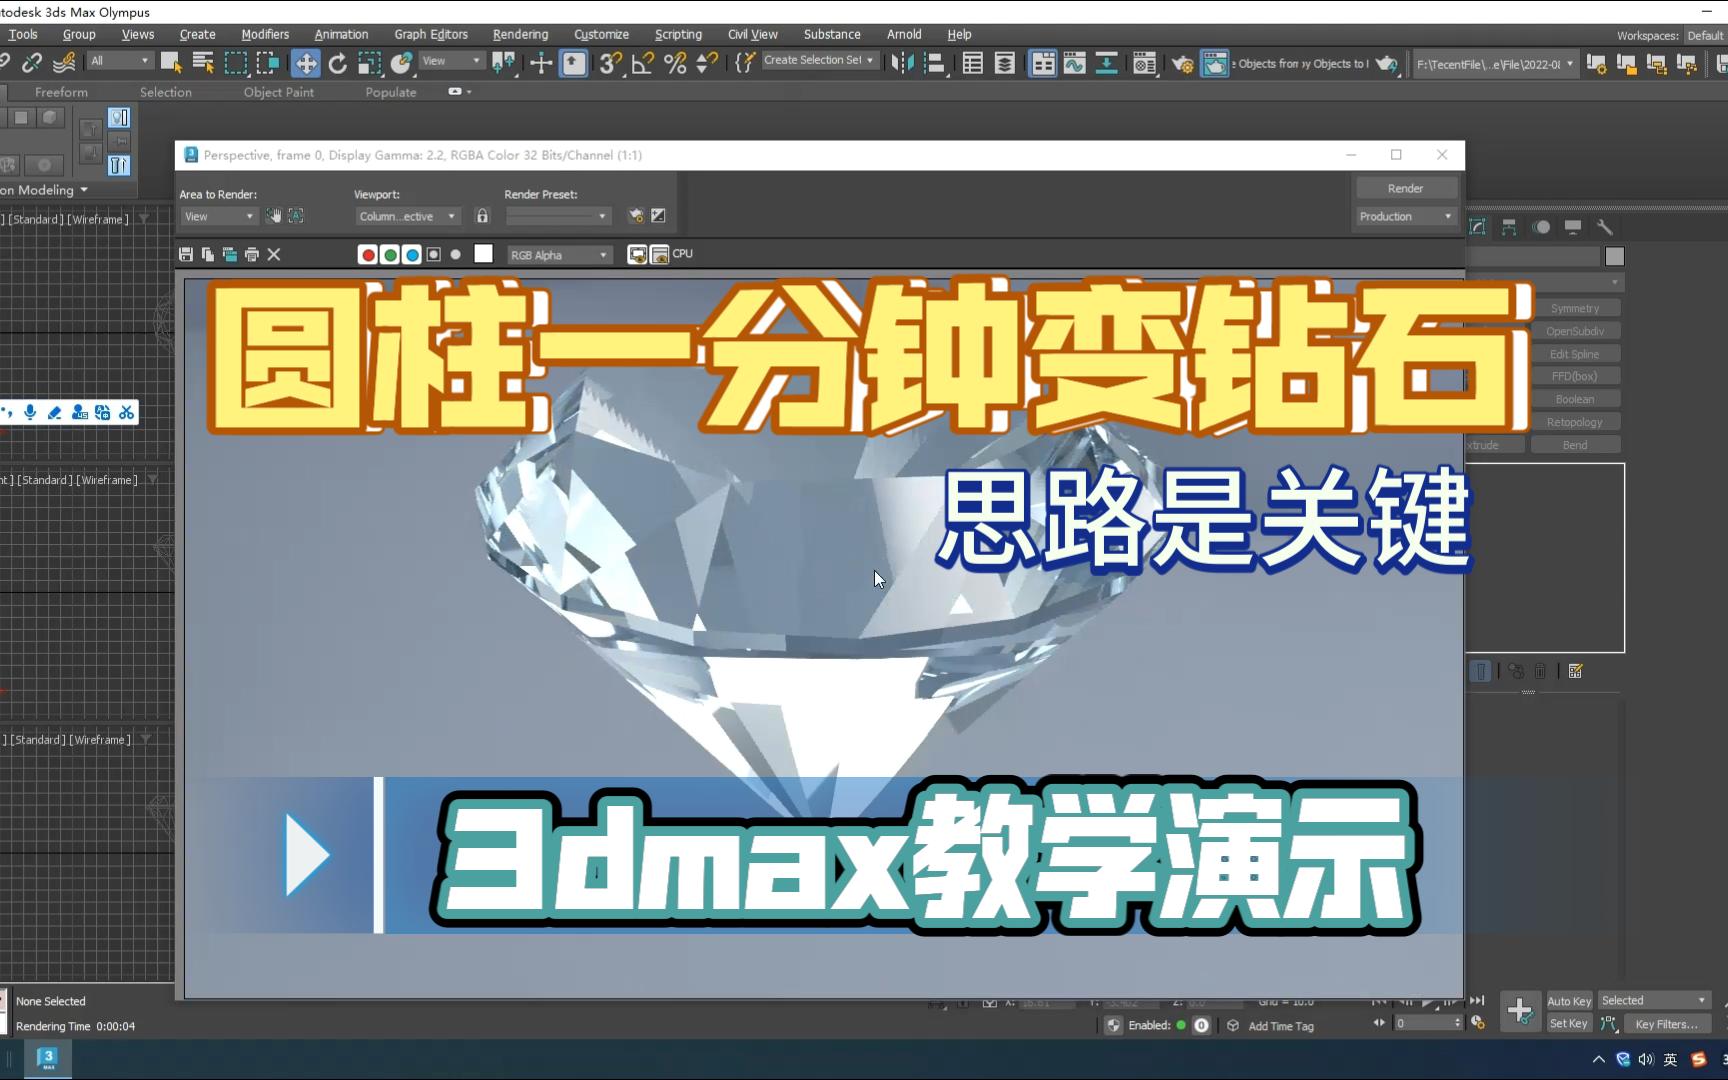The width and height of the screenshot is (1728, 1080).
Task: Click the Mirror tool icon
Action: pos(902,64)
